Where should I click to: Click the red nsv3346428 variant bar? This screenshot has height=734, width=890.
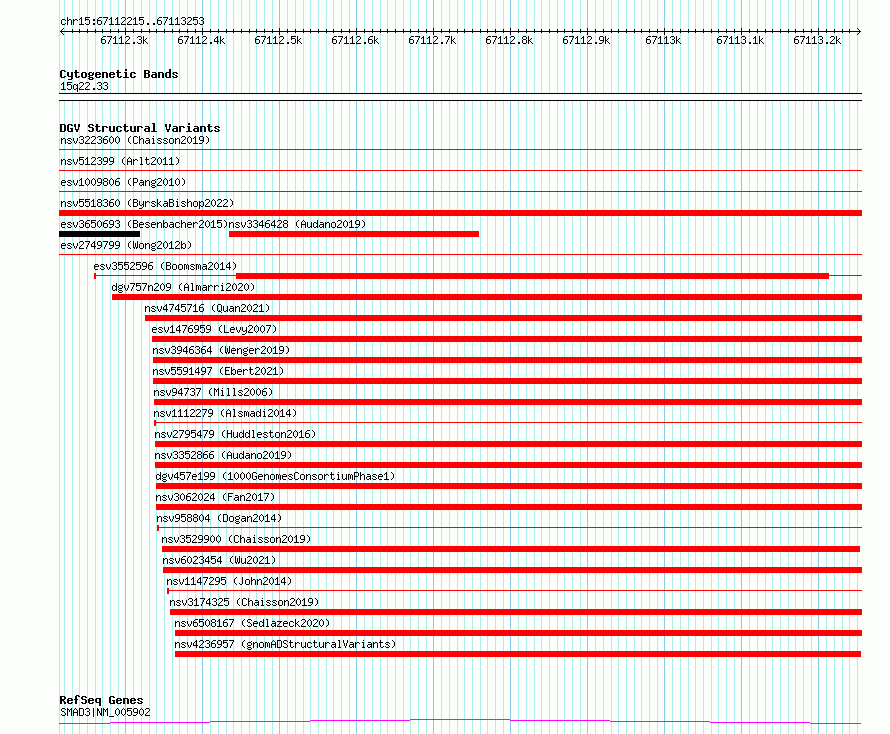(x=354, y=234)
